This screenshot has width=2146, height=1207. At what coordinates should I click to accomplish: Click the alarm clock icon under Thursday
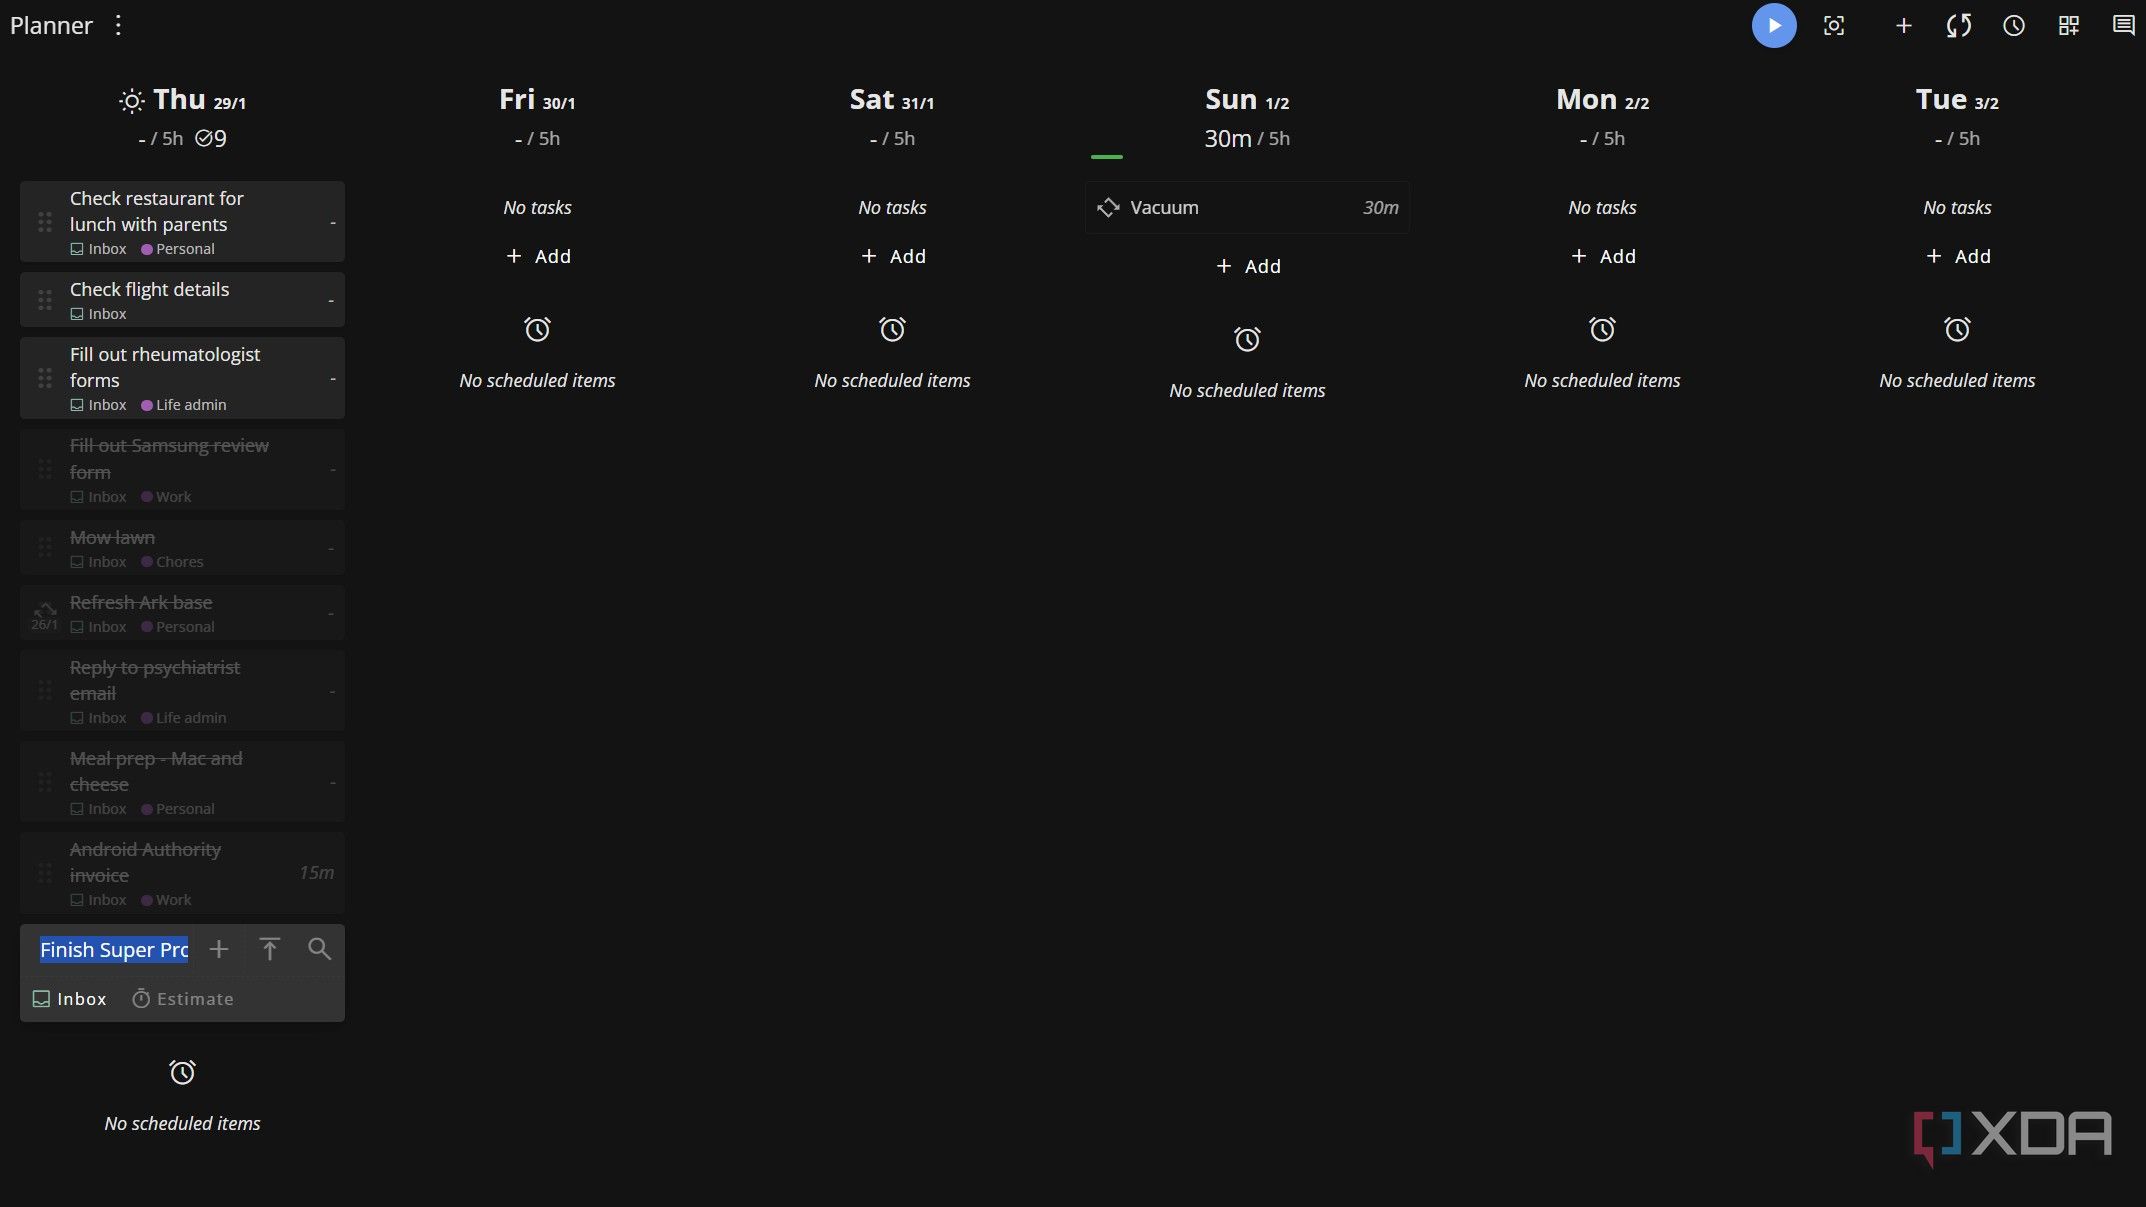click(182, 1072)
